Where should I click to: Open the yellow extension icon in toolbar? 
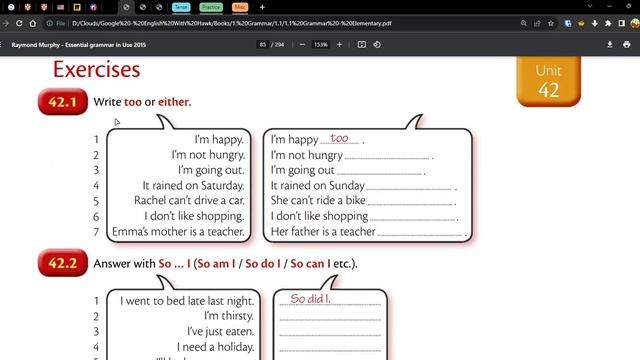[581, 23]
